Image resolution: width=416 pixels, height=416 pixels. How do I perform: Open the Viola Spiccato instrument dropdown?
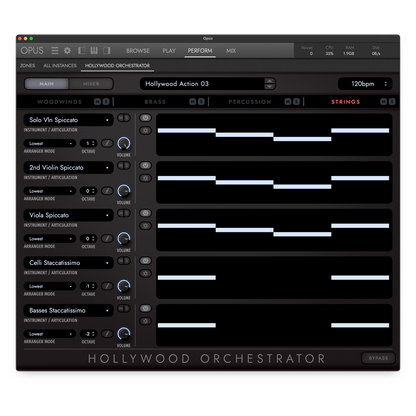click(x=68, y=215)
